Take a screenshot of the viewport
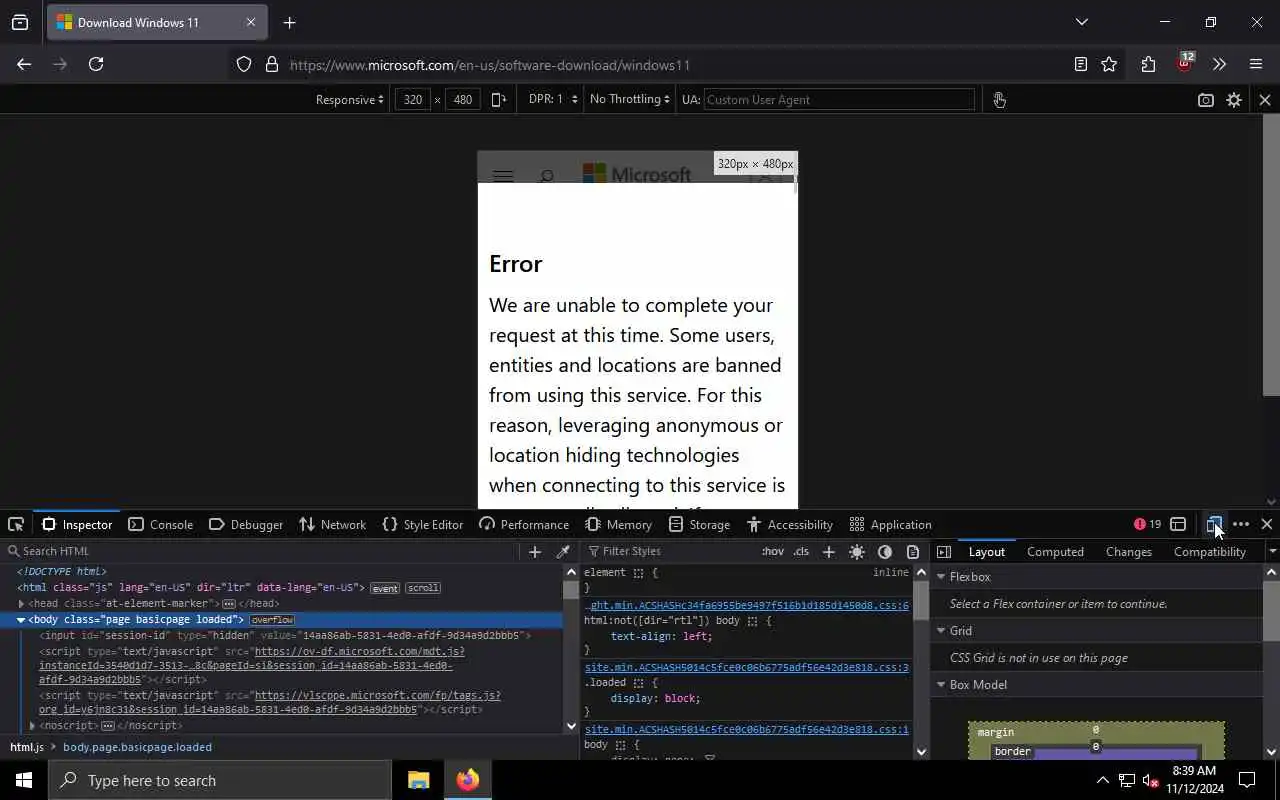 point(1206,100)
